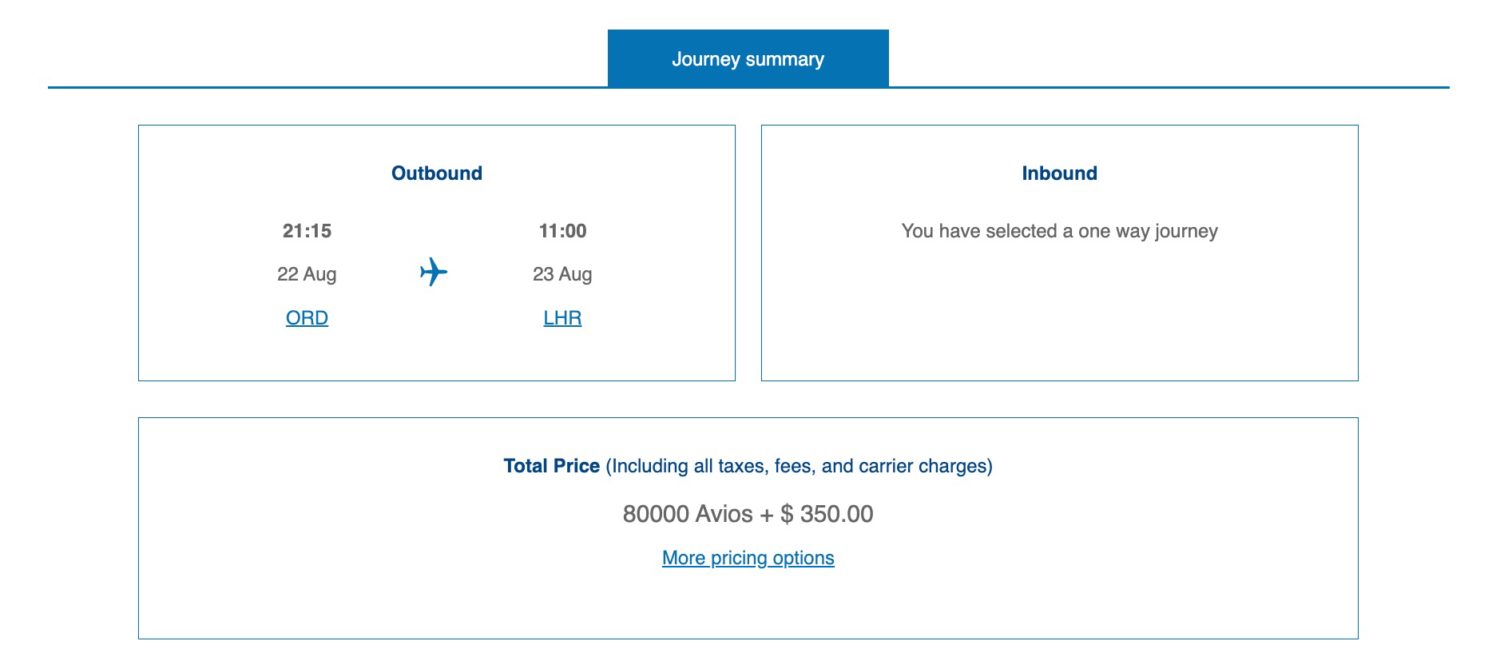Click the blue Journey summary header bar
The width and height of the screenshot is (1500, 657).
pyautogui.click(x=747, y=58)
